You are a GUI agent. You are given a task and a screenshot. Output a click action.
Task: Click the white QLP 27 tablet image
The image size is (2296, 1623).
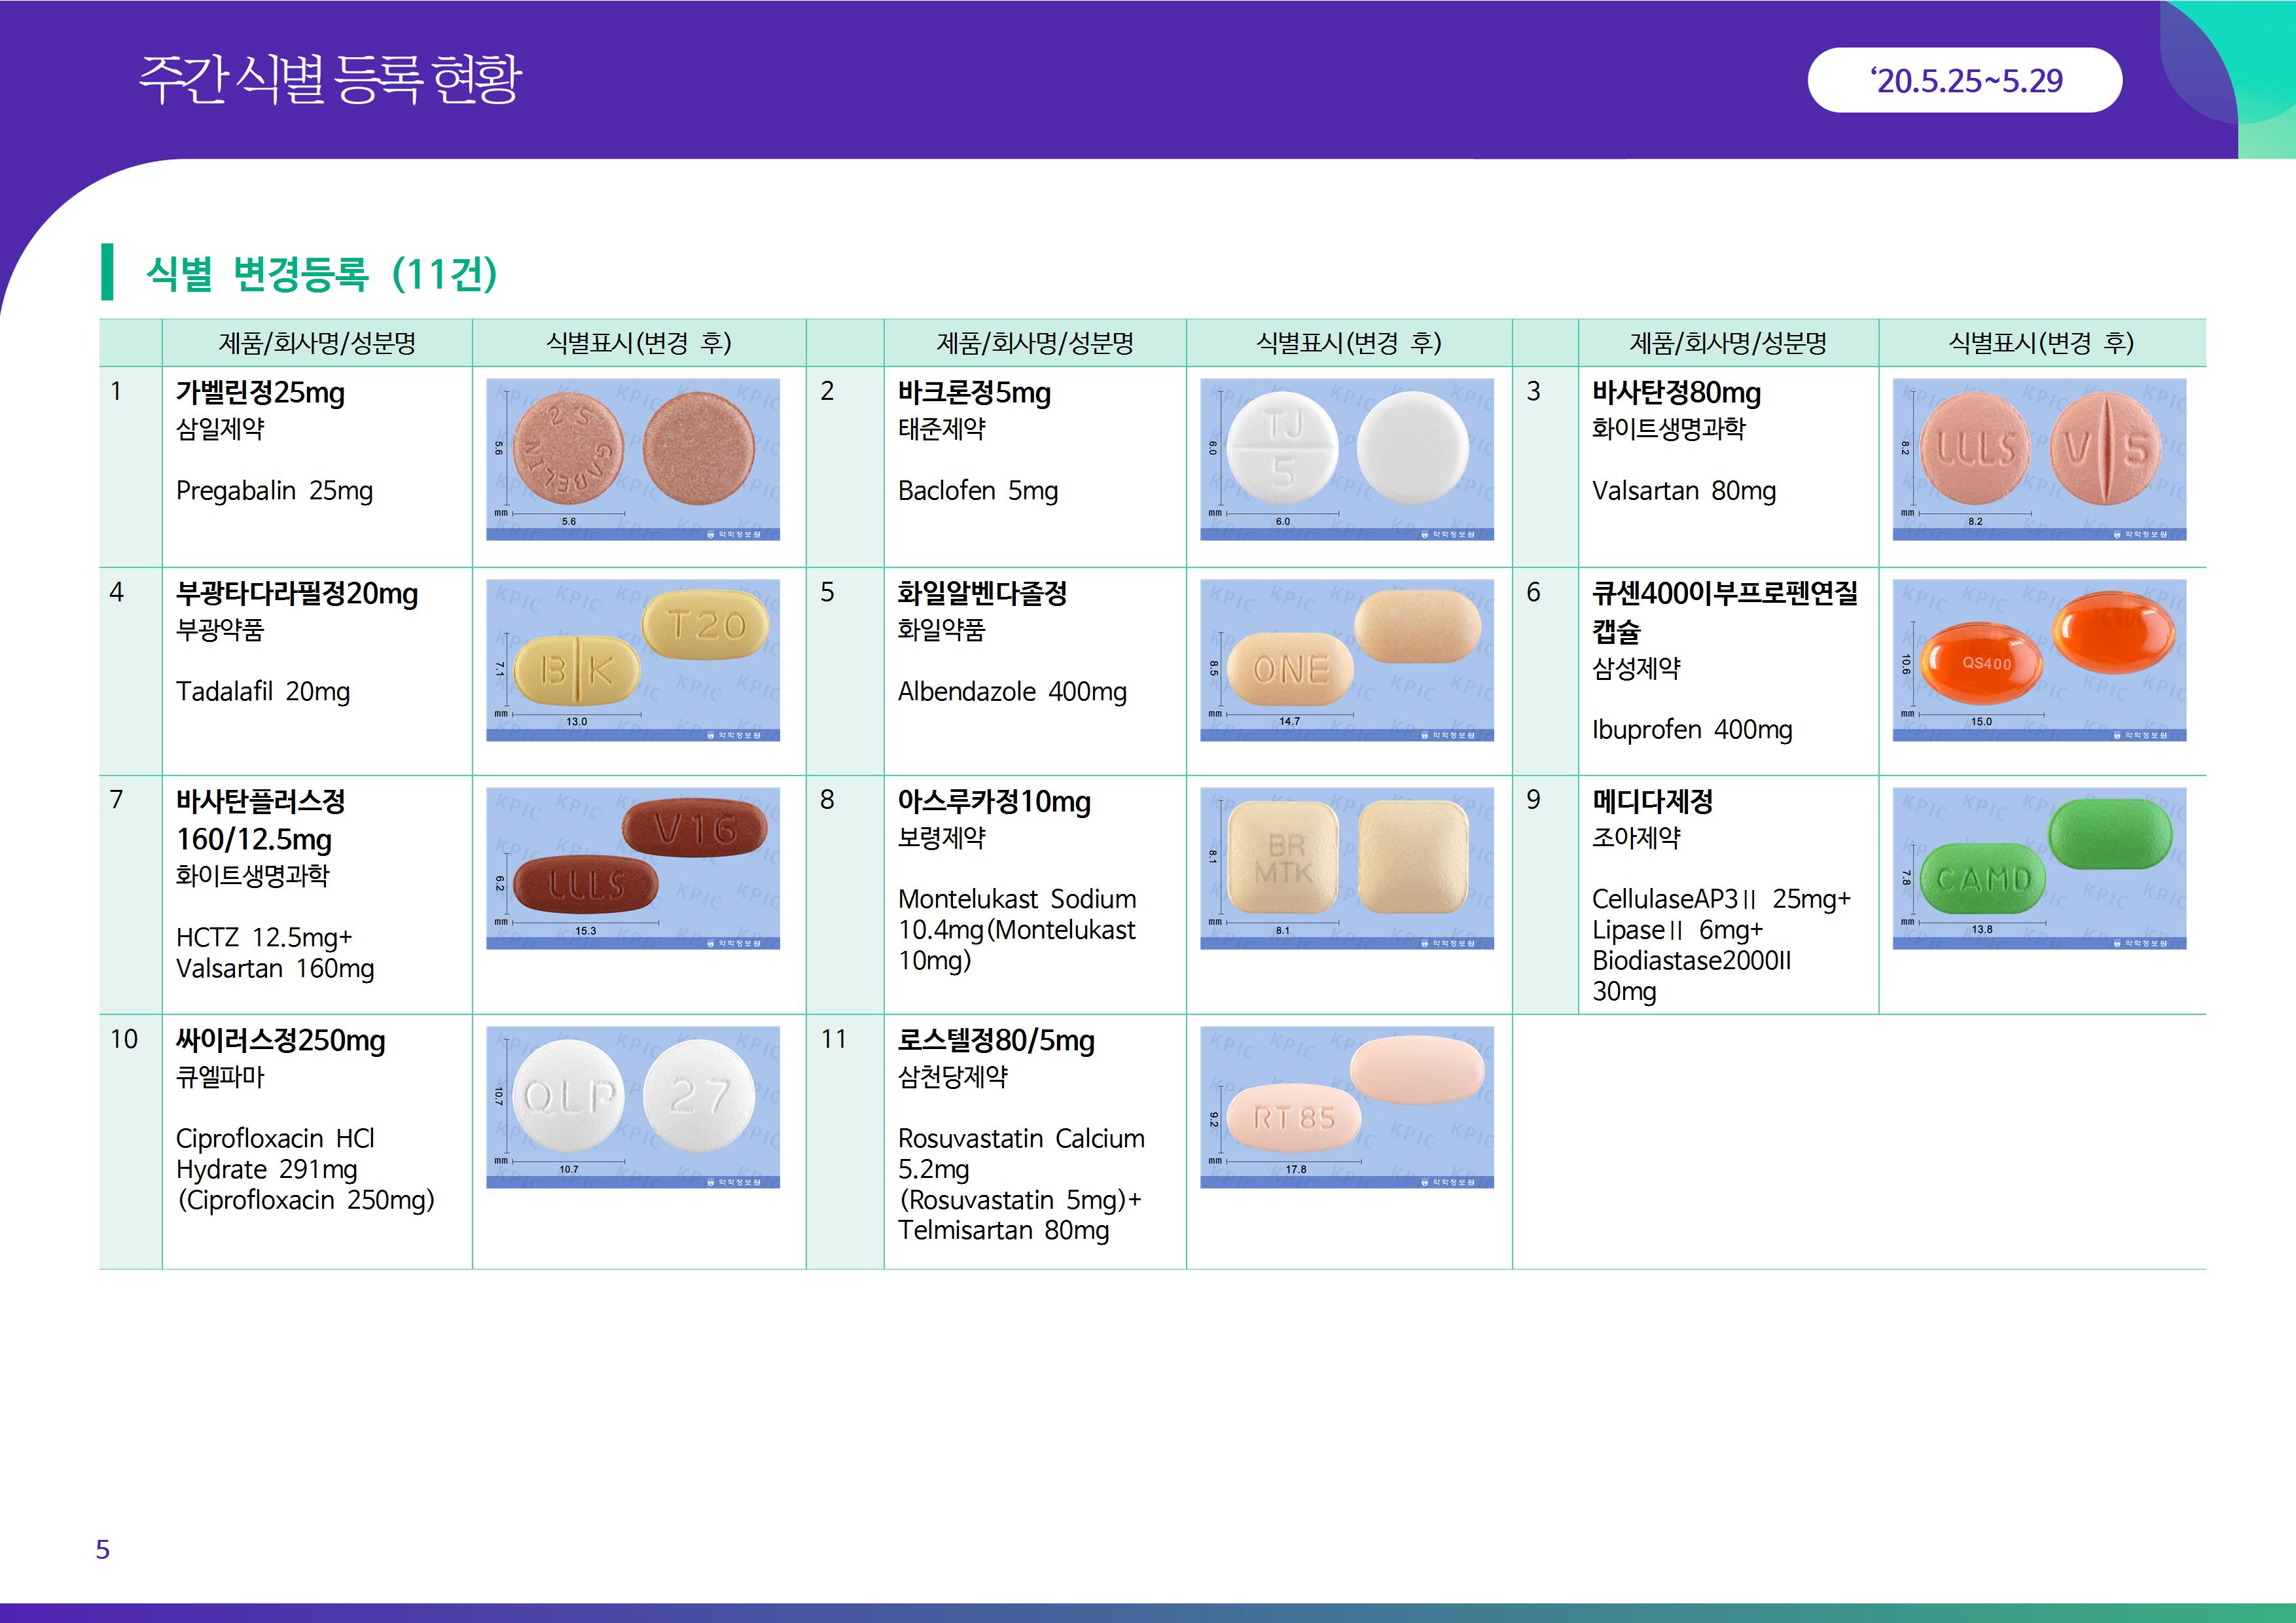pos(632,1107)
